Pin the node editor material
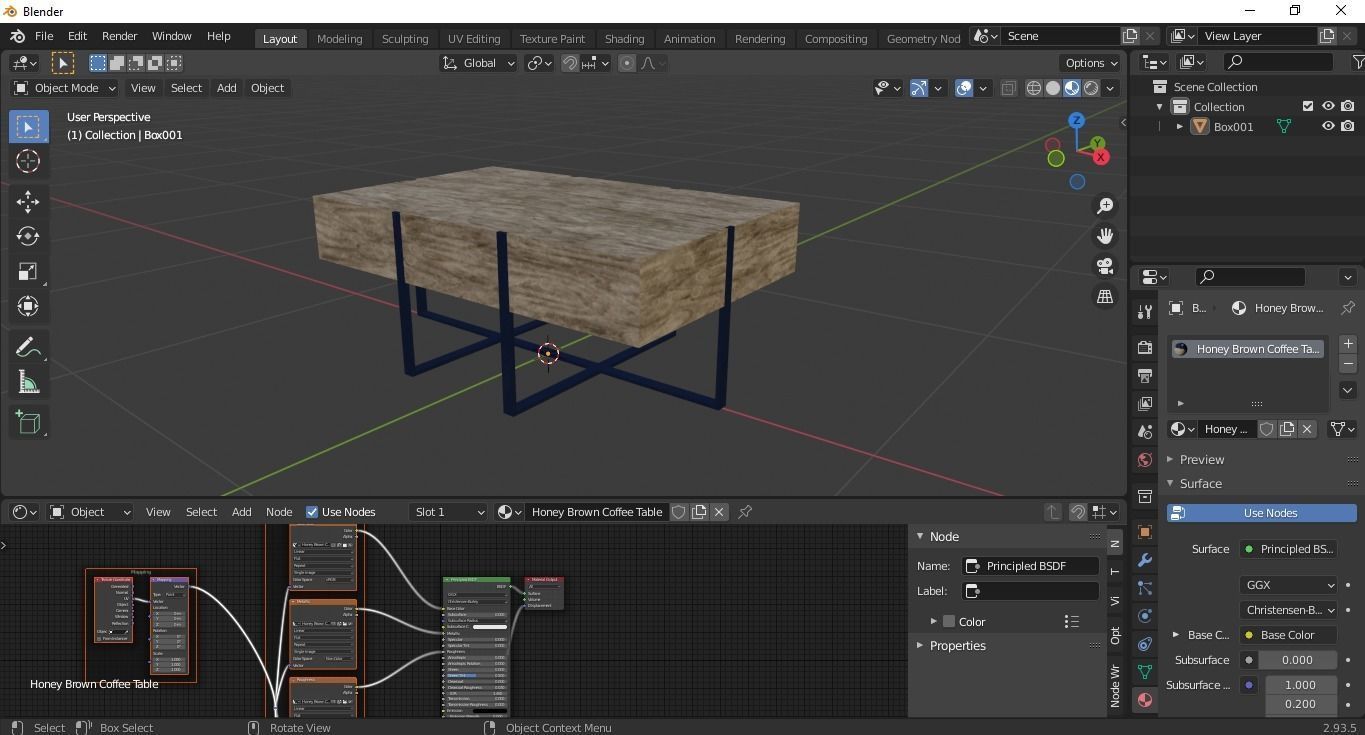 pyautogui.click(x=745, y=512)
